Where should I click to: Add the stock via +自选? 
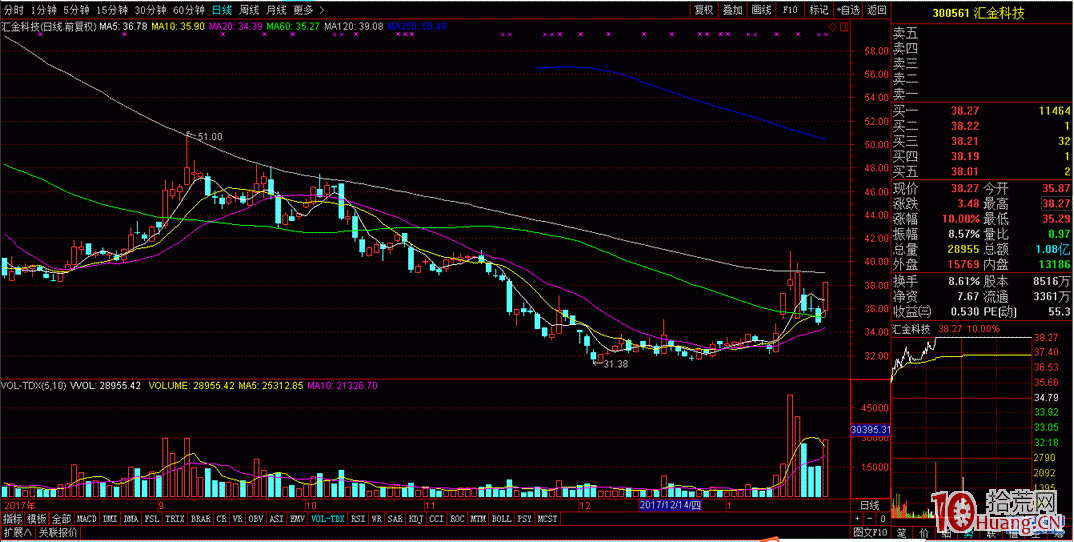tap(847, 10)
